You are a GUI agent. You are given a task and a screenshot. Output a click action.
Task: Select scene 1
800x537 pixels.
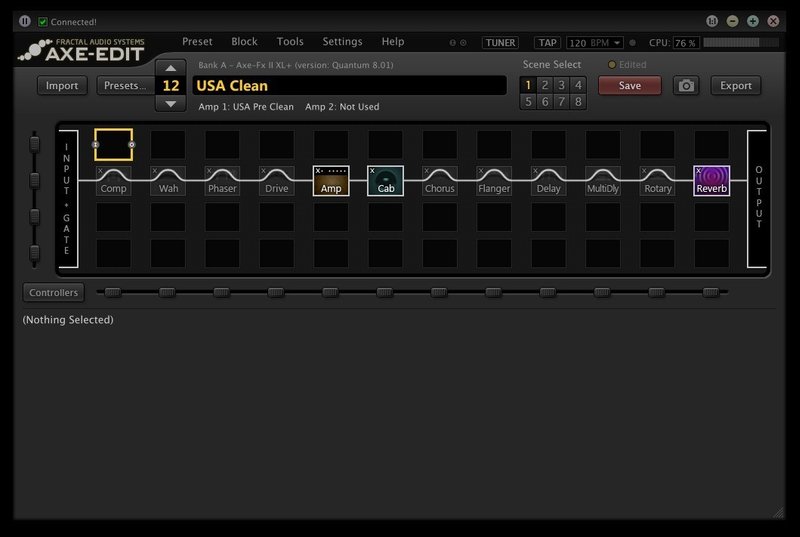tap(528, 85)
